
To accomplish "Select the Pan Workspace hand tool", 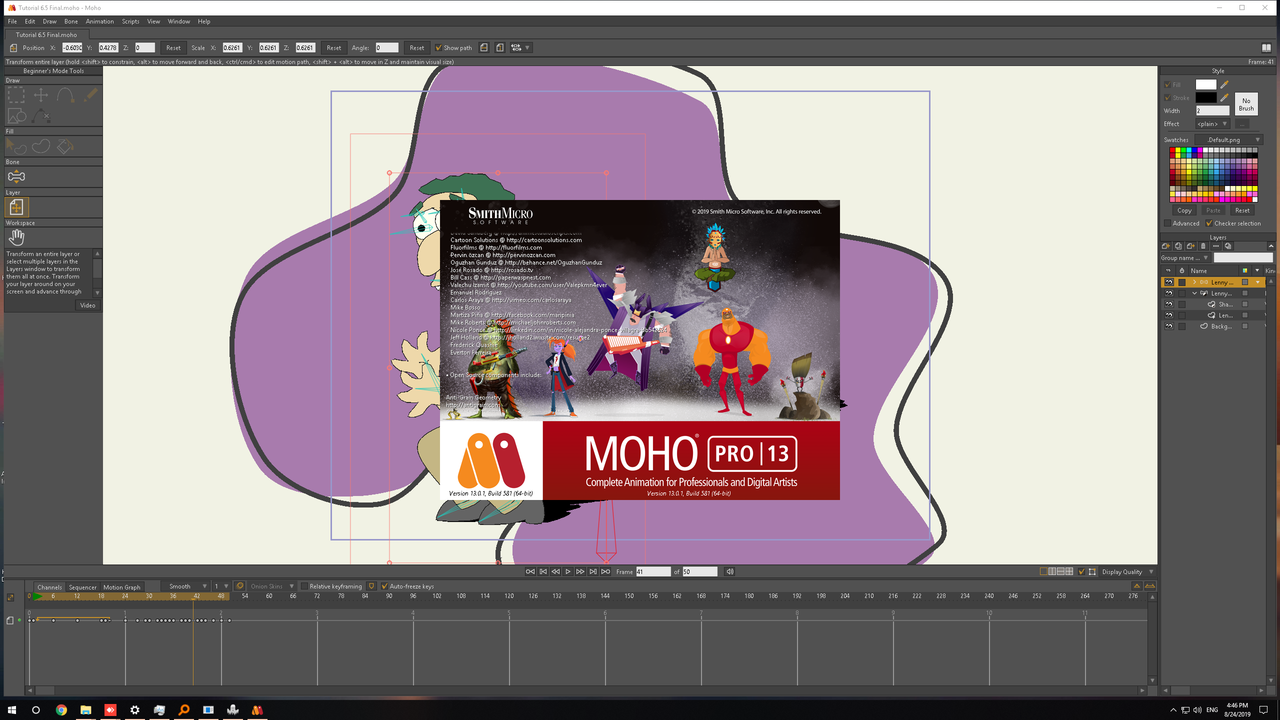I will (x=16, y=237).
